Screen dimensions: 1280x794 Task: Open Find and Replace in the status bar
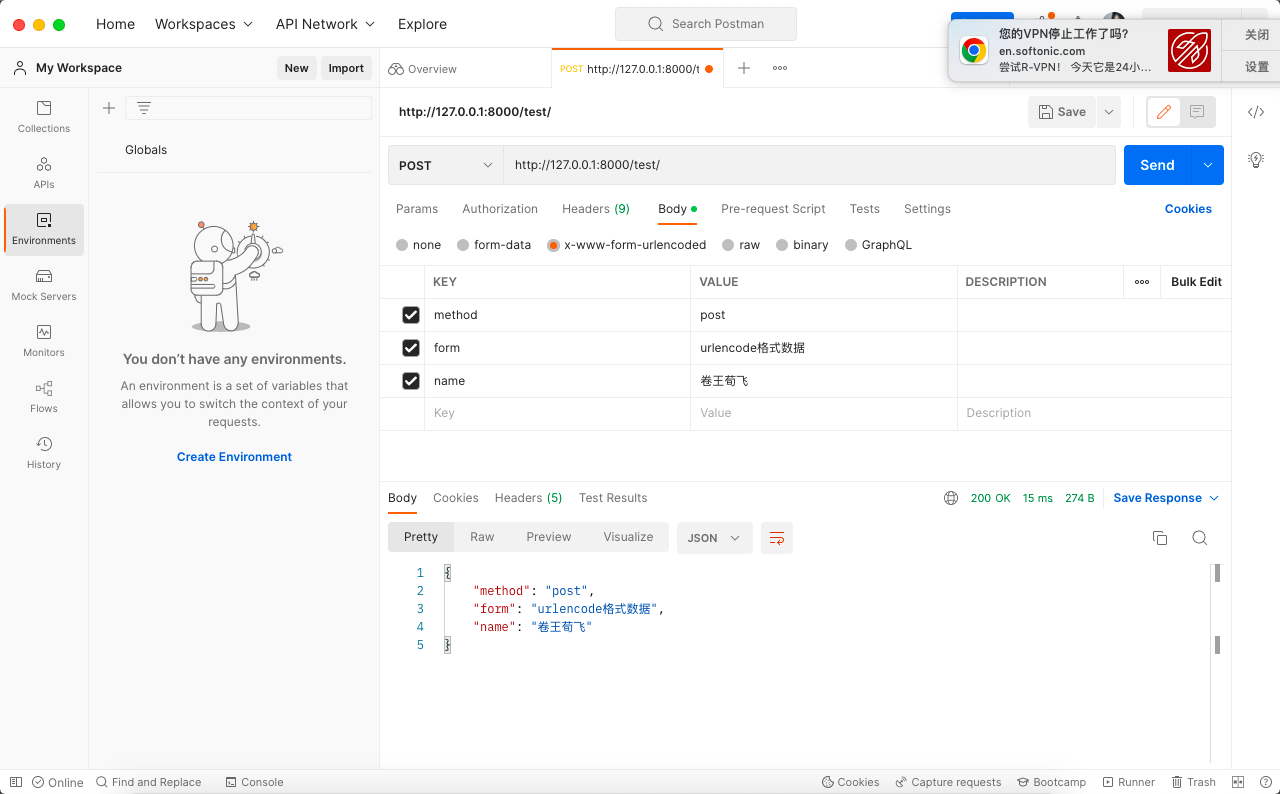pos(149,782)
